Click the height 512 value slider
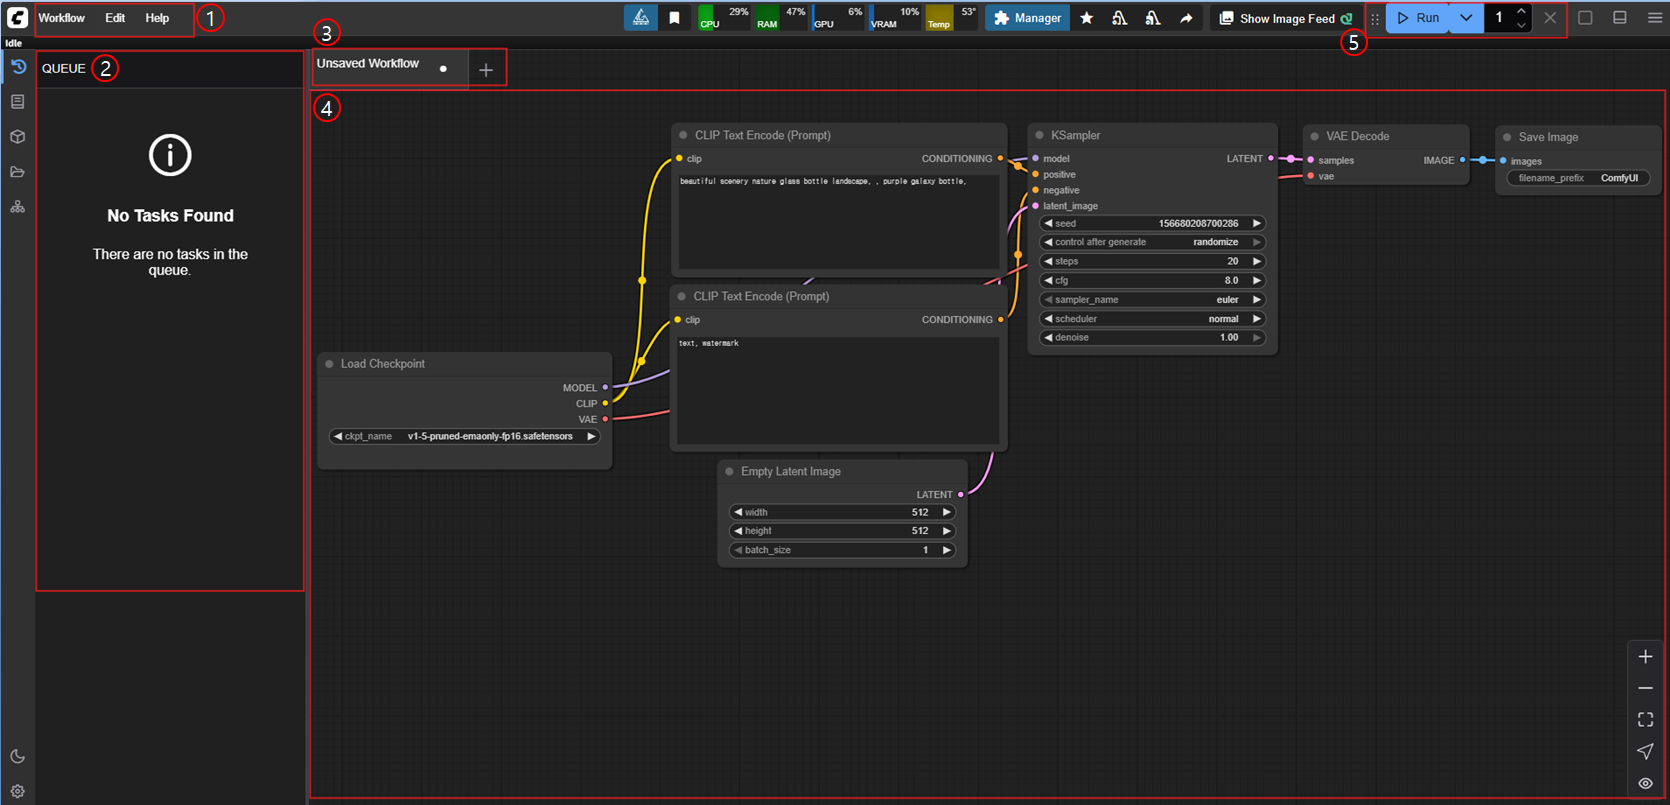This screenshot has width=1670, height=805. (x=842, y=531)
